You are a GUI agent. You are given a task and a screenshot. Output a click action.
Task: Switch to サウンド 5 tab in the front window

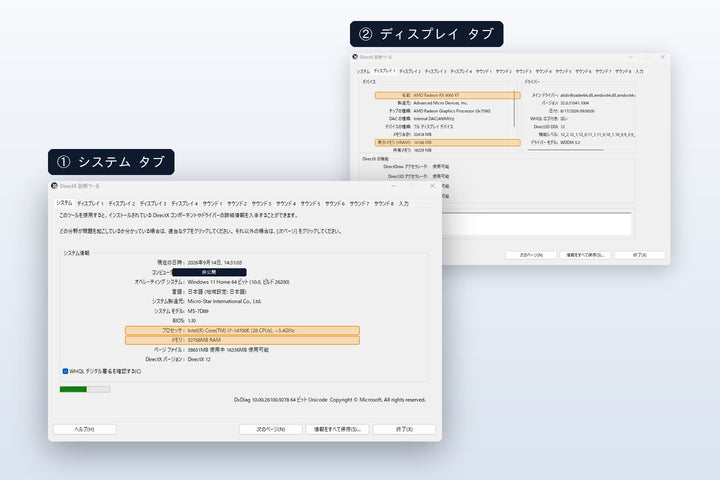(x=310, y=203)
